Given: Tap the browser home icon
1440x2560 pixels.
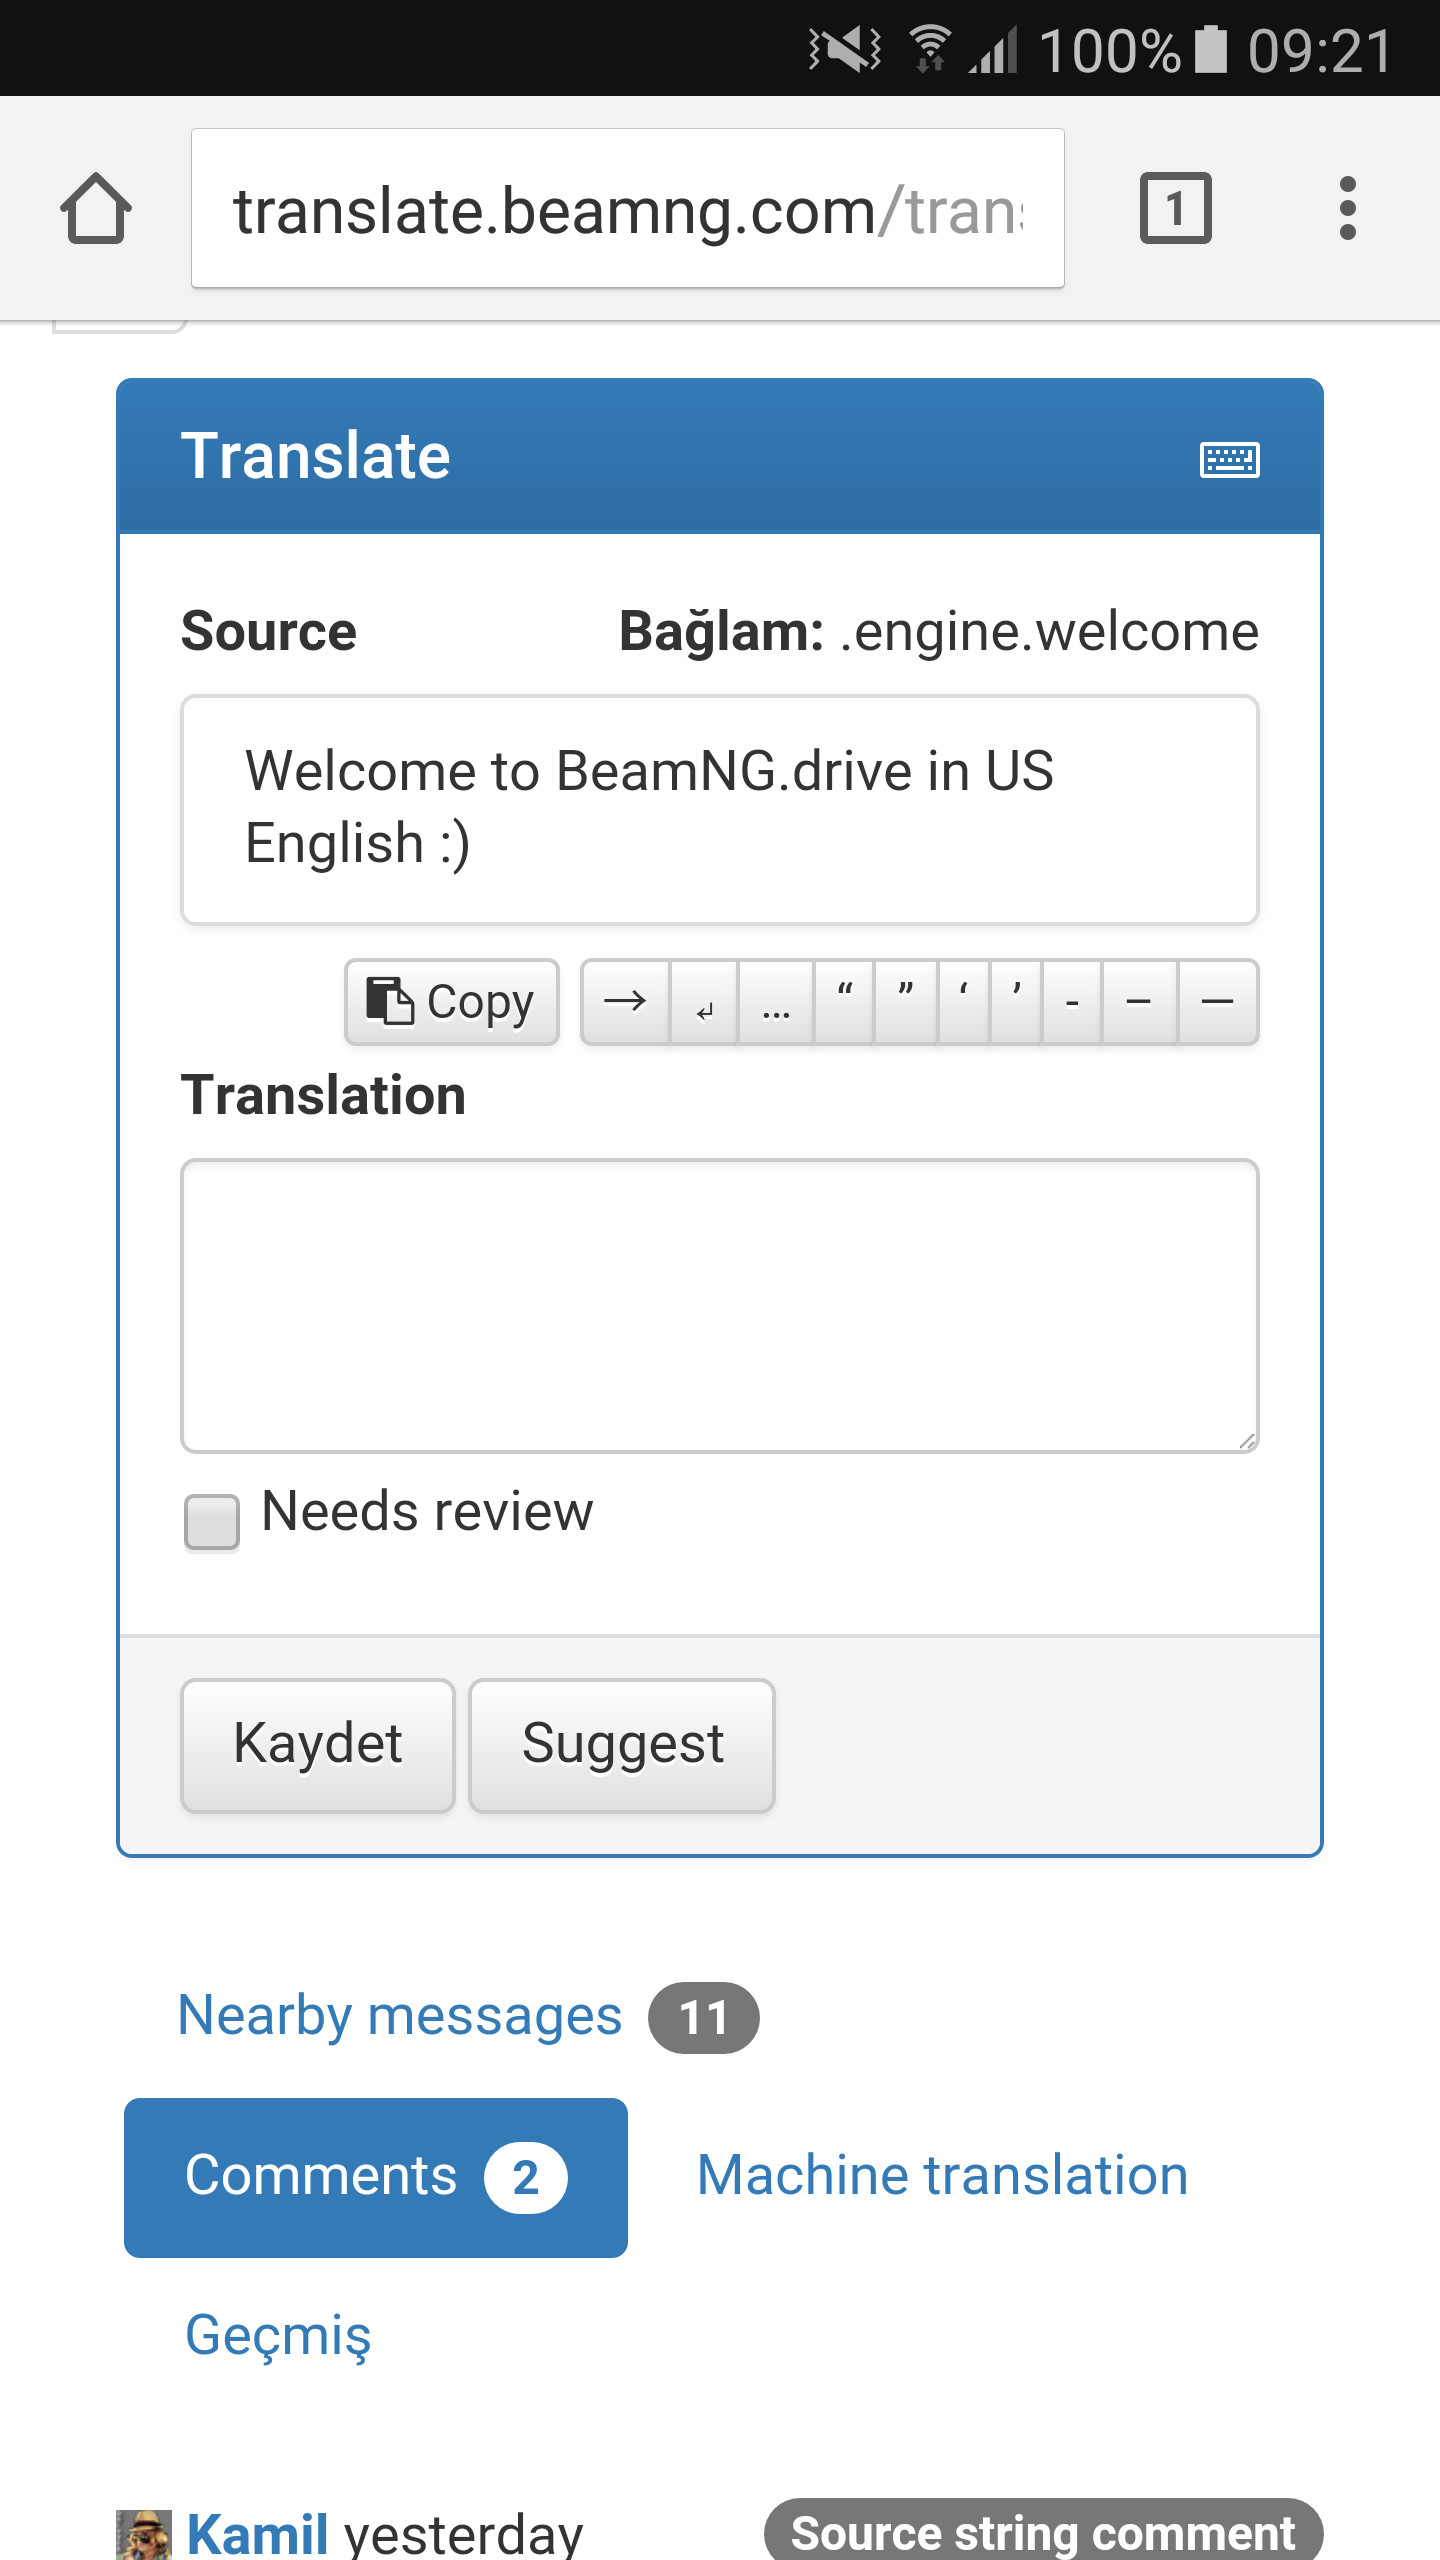Looking at the screenshot, I should pyautogui.click(x=96, y=208).
